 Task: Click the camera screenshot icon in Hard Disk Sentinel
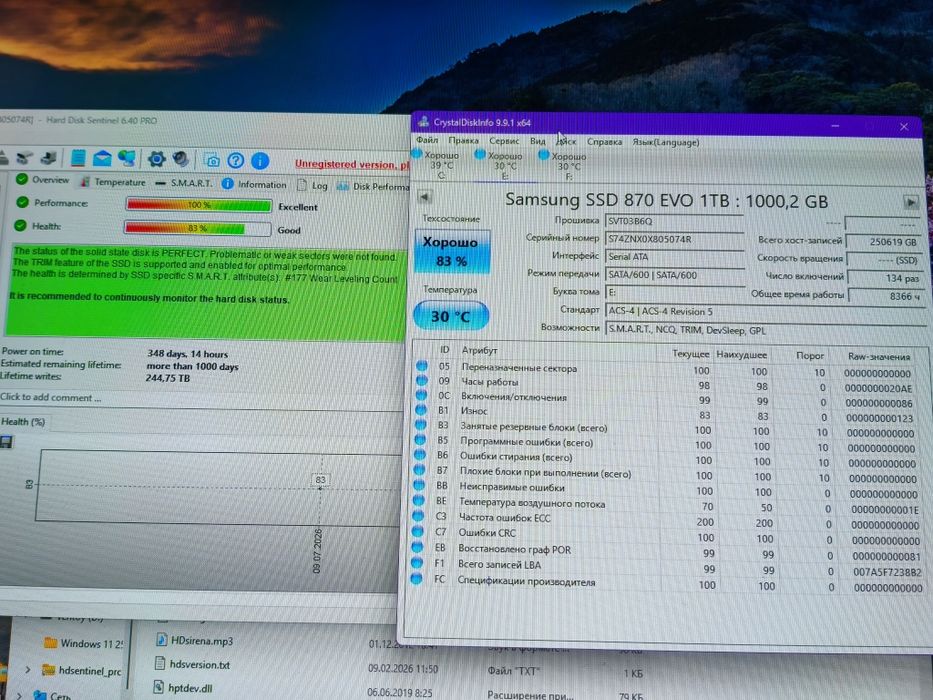pos(212,160)
